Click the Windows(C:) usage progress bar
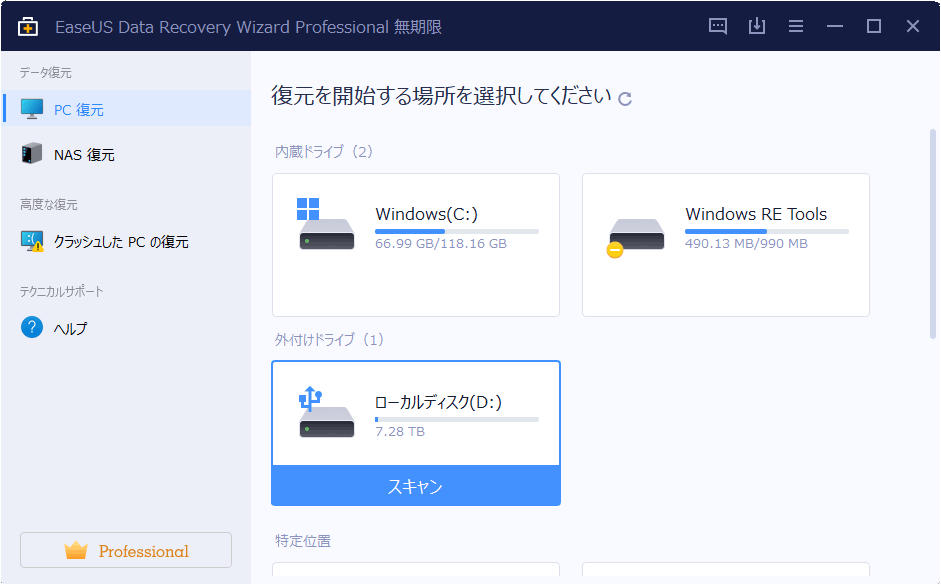This screenshot has width=941, height=585. click(x=457, y=232)
